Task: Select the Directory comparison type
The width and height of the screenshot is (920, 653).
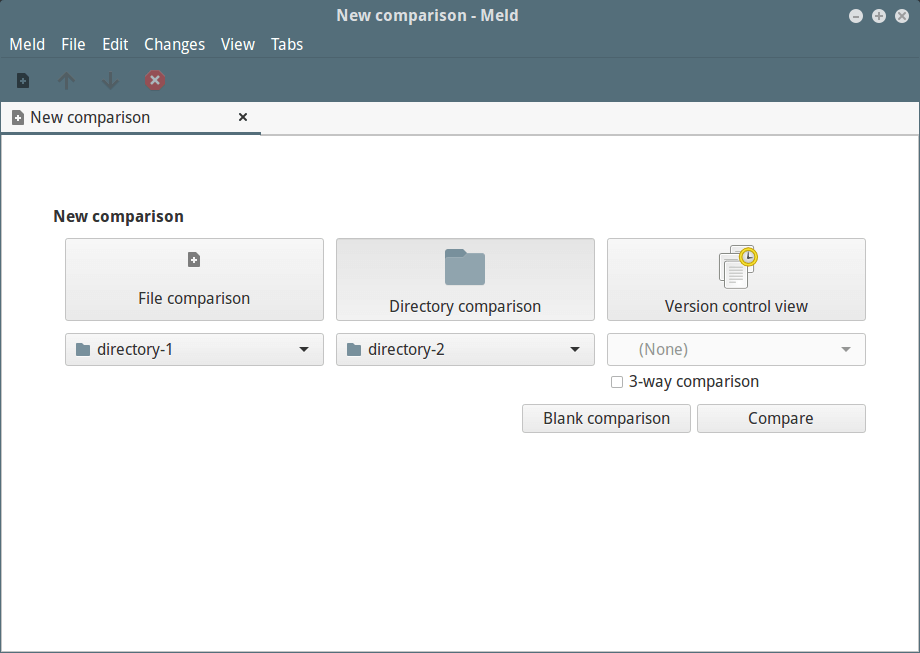Action: [x=465, y=279]
